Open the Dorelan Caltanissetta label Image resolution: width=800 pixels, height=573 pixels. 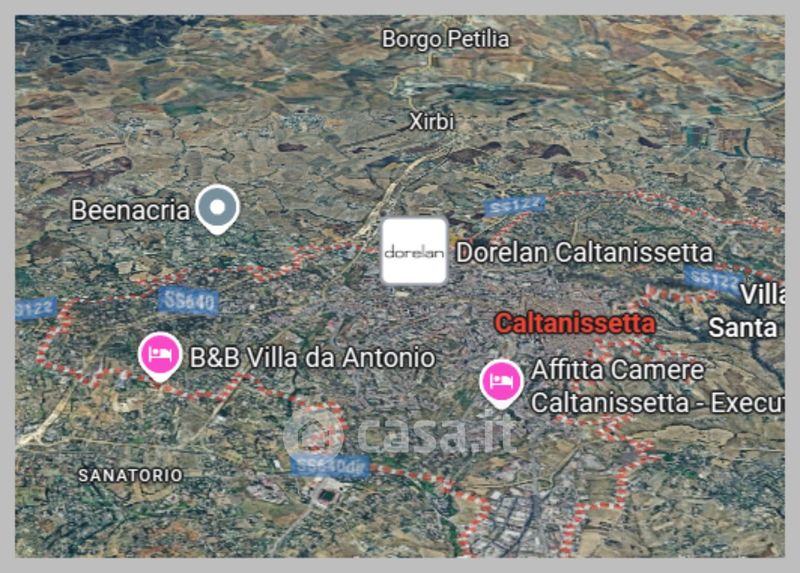pyautogui.click(x=584, y=252)
